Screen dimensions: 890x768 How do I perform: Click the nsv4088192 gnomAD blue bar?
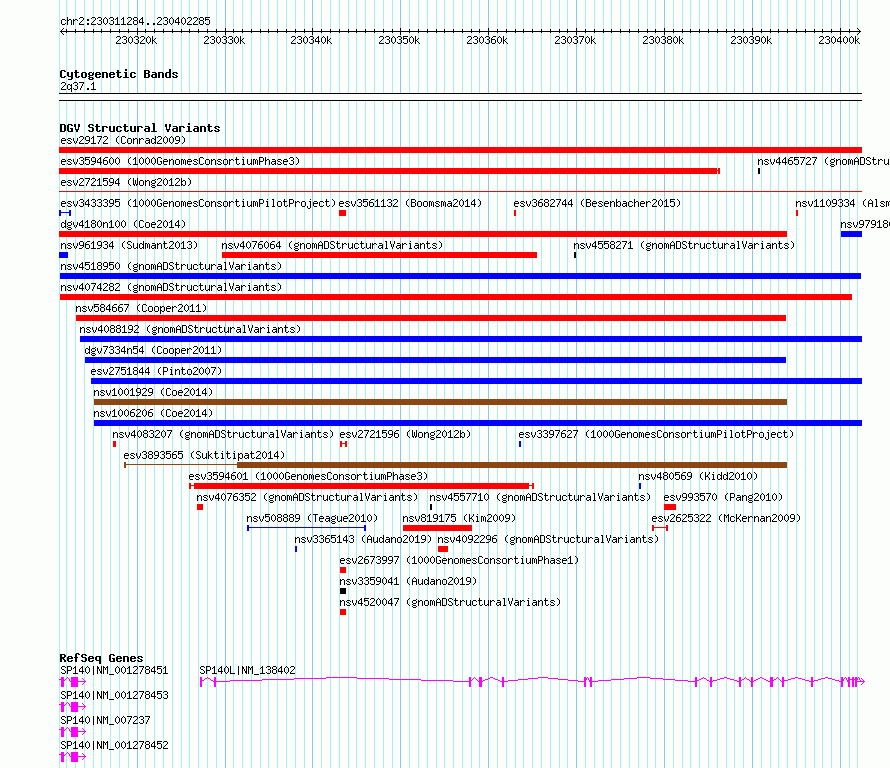(471, 339)
